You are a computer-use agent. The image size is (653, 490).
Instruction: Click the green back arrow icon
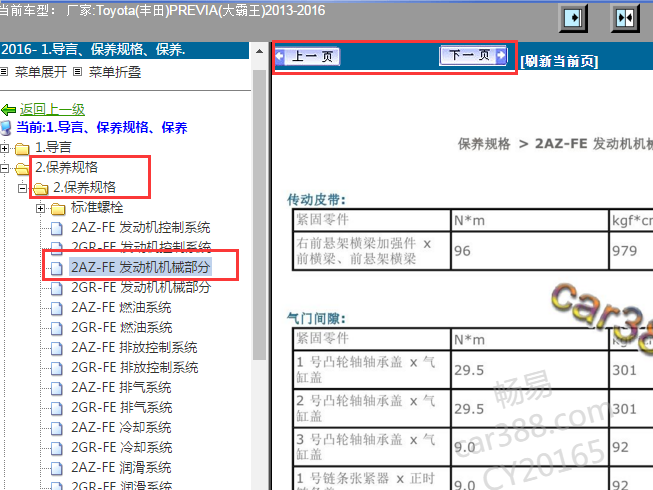coord(9,110)
